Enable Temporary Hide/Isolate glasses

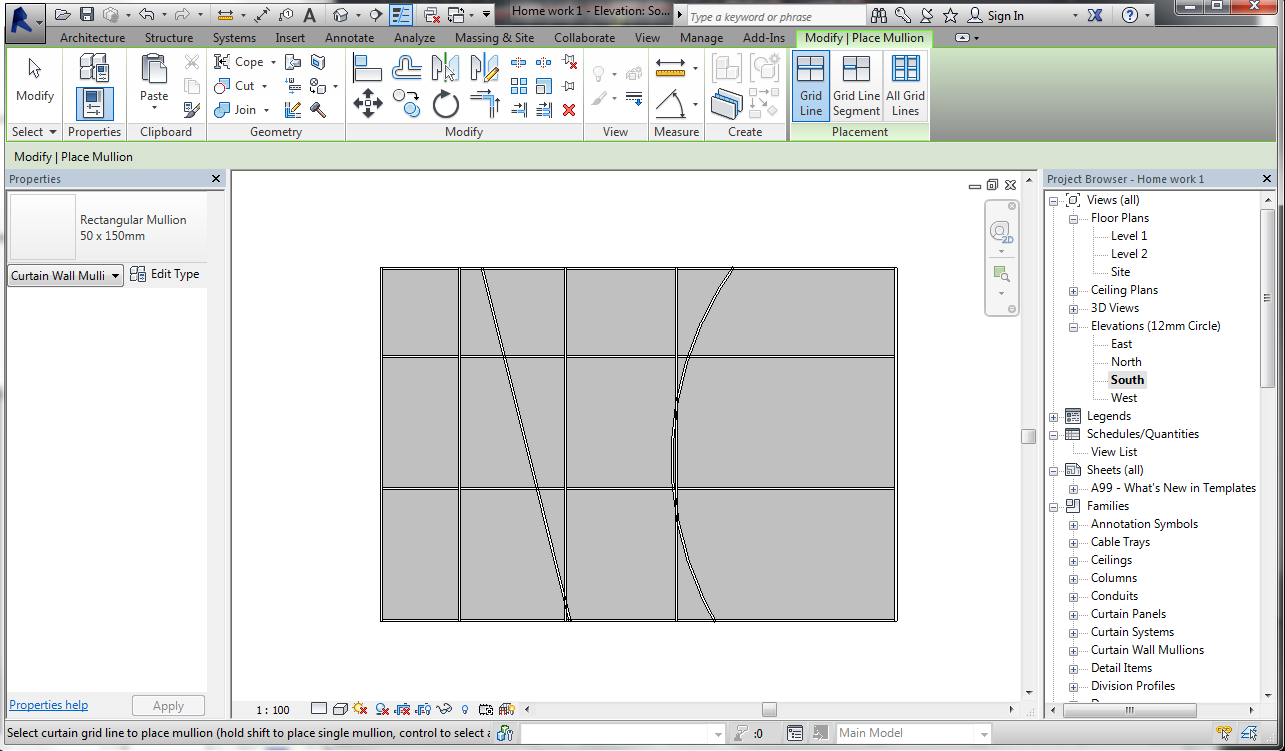pos(444,709)
